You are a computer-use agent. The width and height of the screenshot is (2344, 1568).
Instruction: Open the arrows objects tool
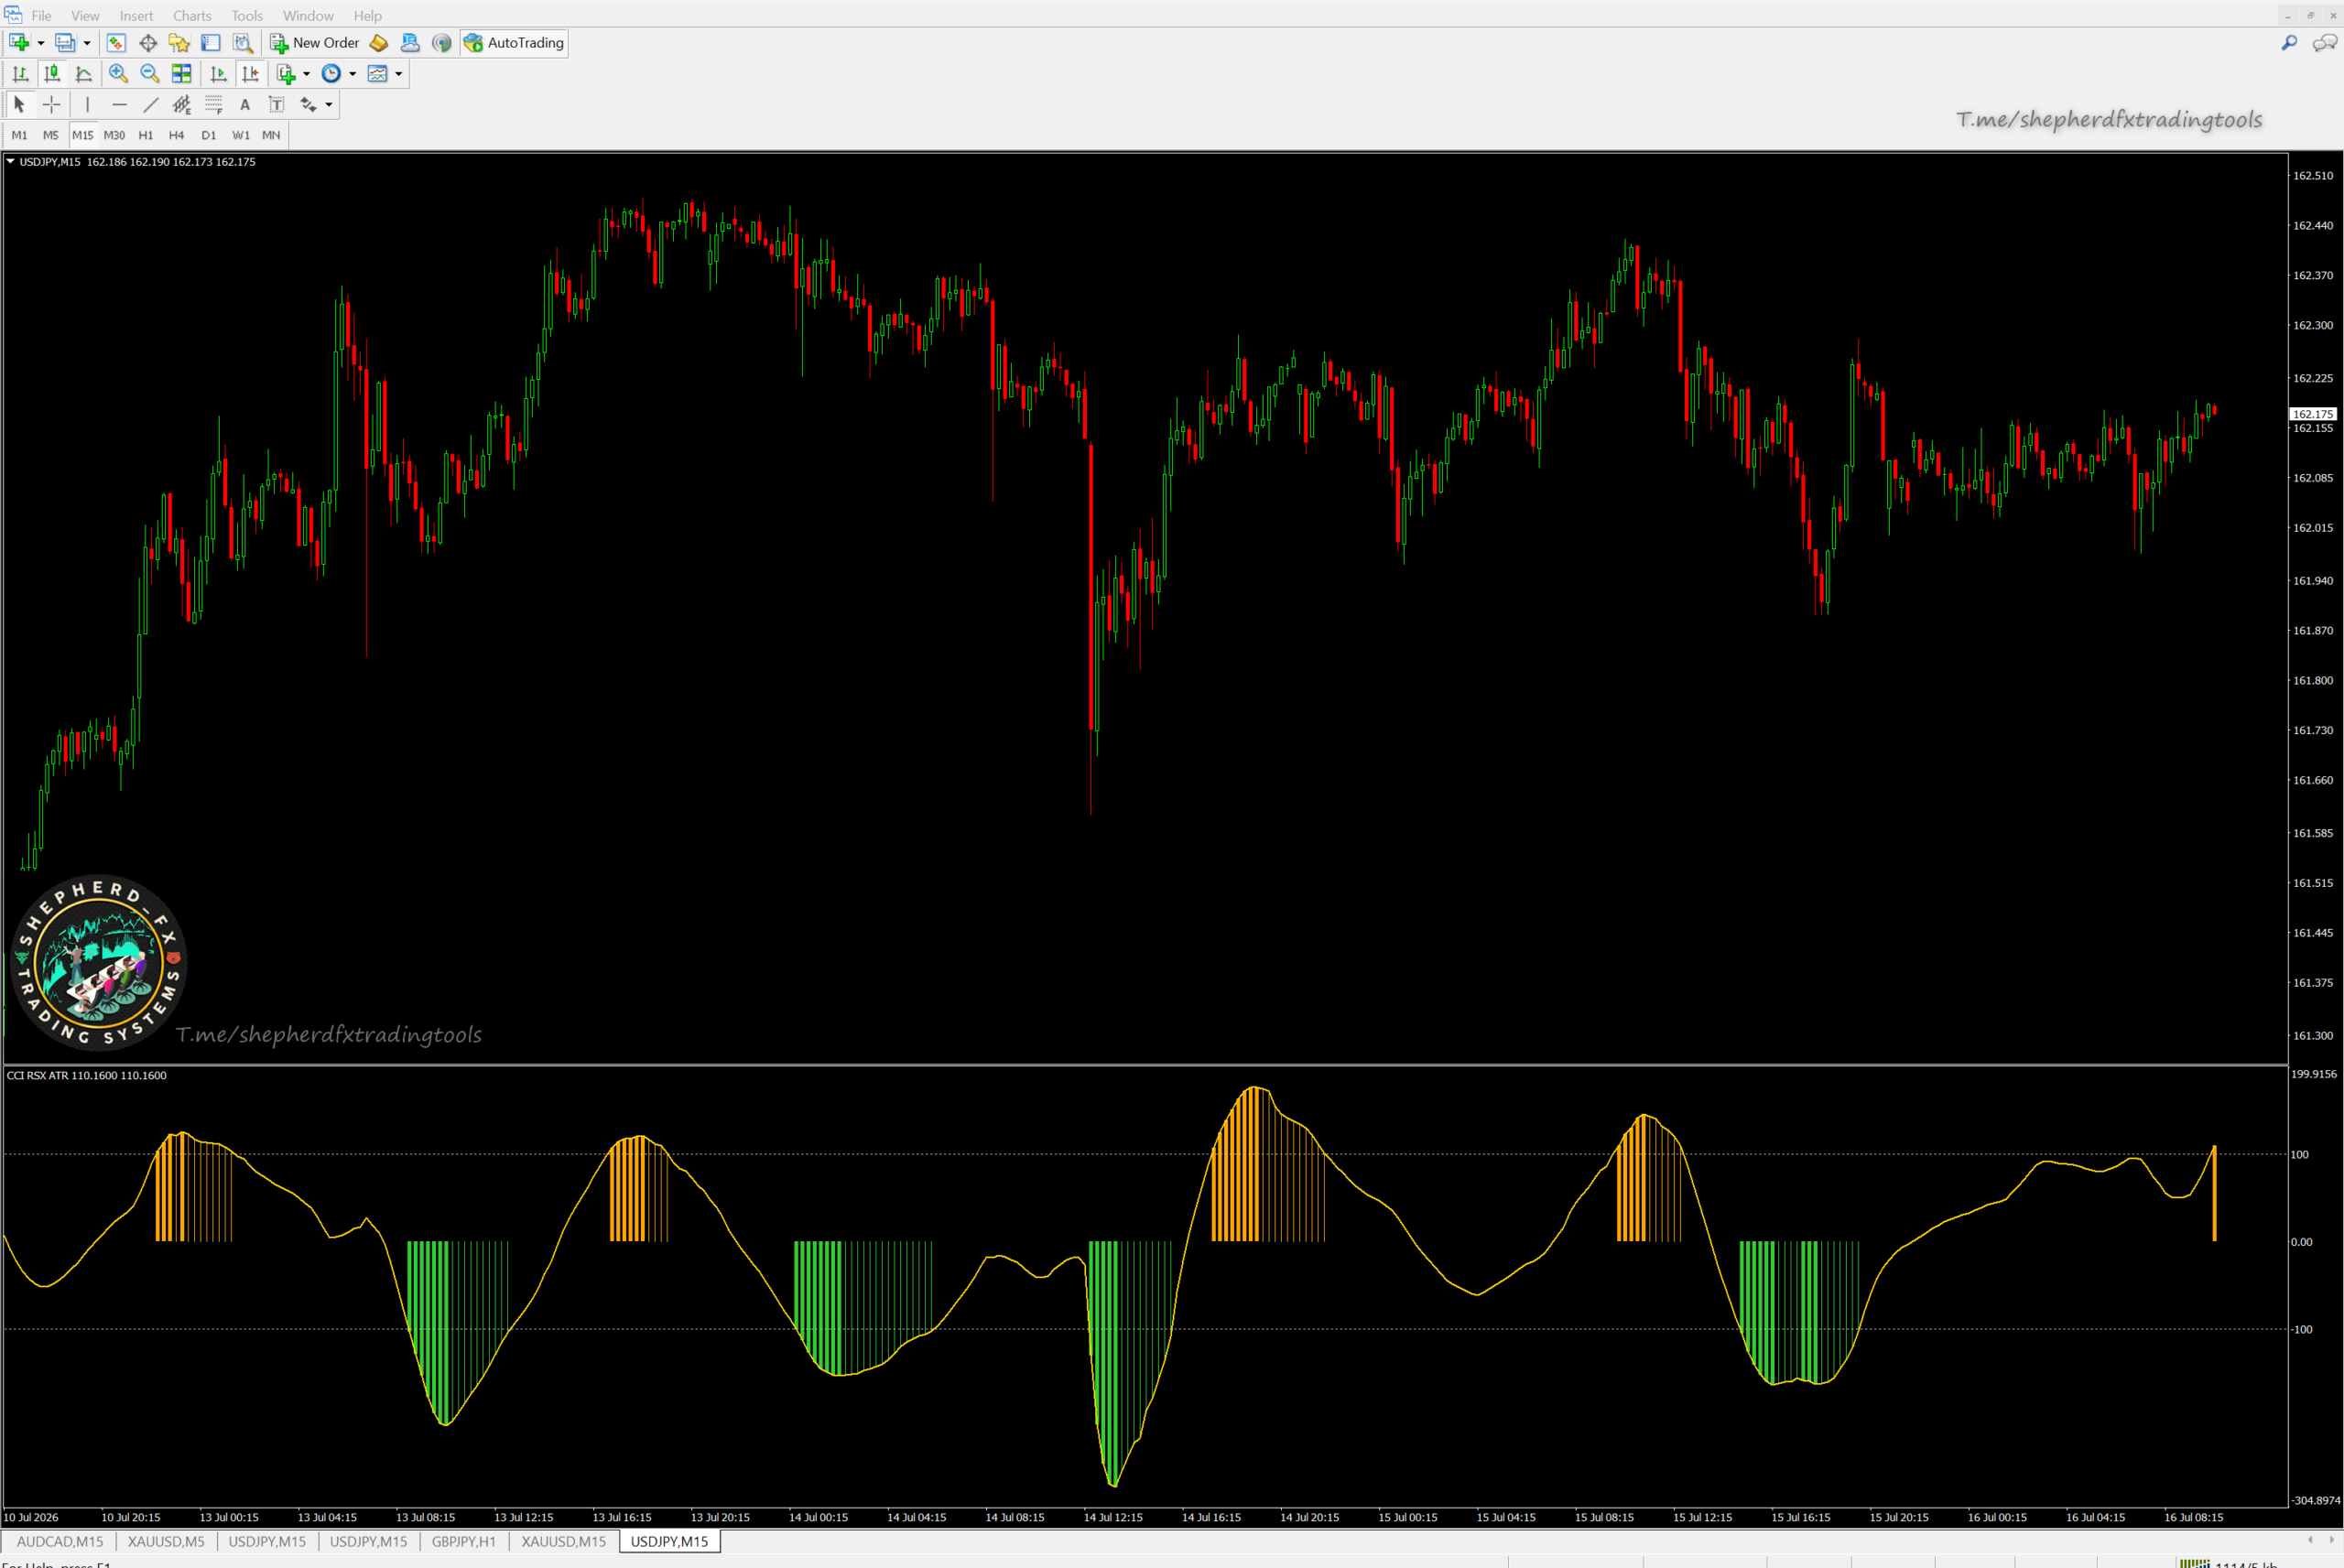(x=308, y=105)
